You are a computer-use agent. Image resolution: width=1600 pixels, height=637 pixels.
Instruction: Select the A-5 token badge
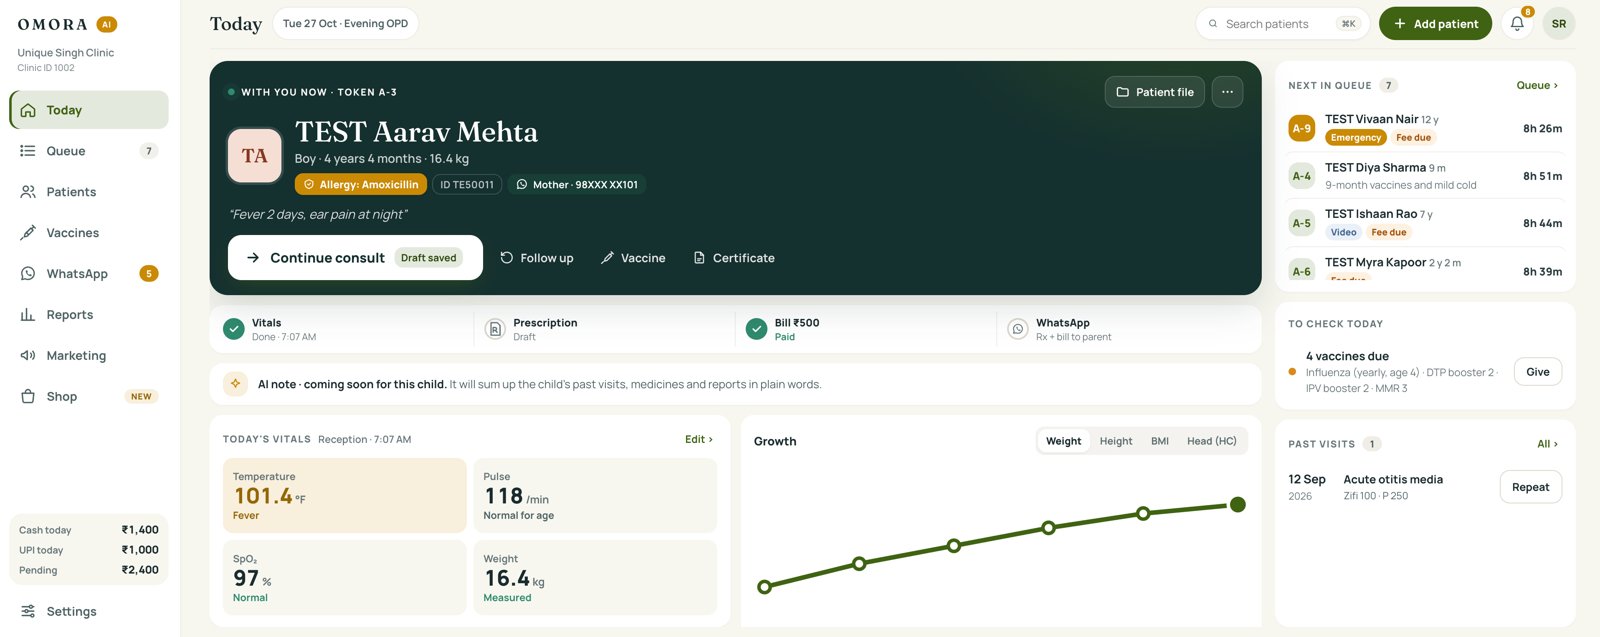click(x=1301, y=223)
